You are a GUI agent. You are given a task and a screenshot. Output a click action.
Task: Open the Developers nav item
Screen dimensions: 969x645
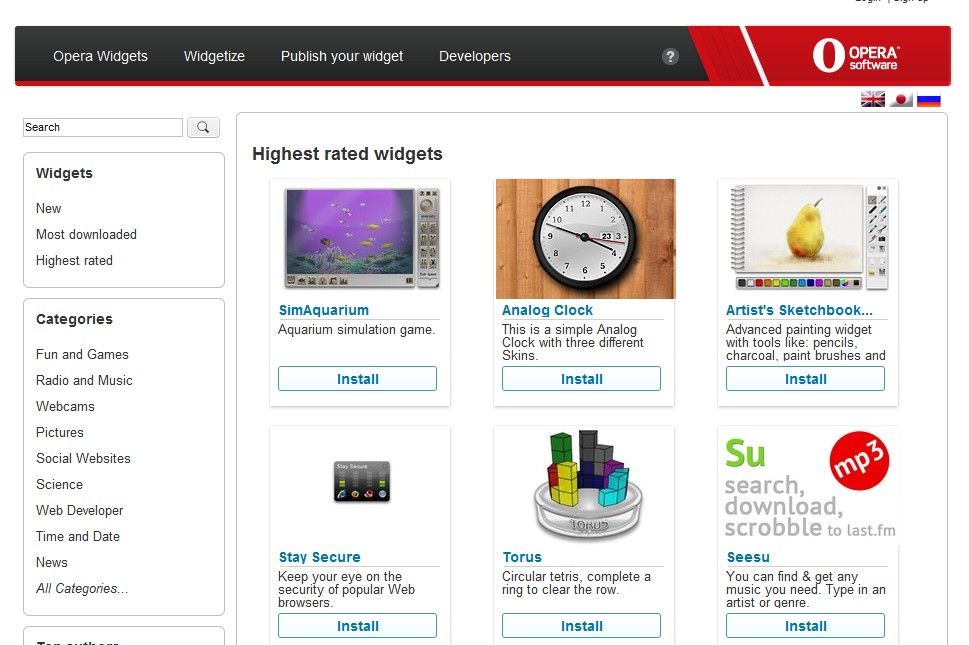pyautogui.click(x=475, y=56)
